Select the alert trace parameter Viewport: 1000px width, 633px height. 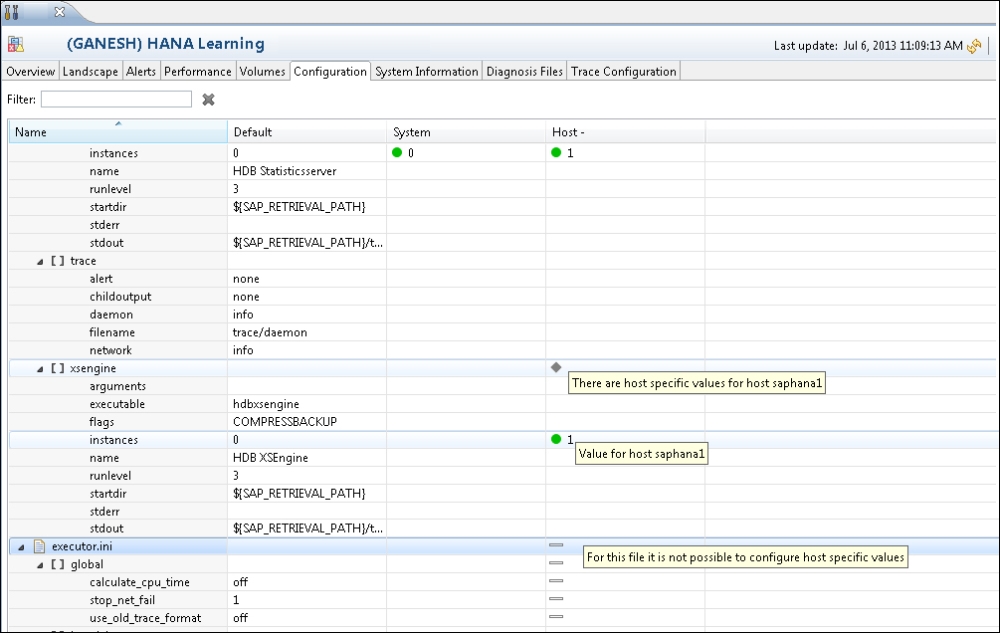click(504, 279)
